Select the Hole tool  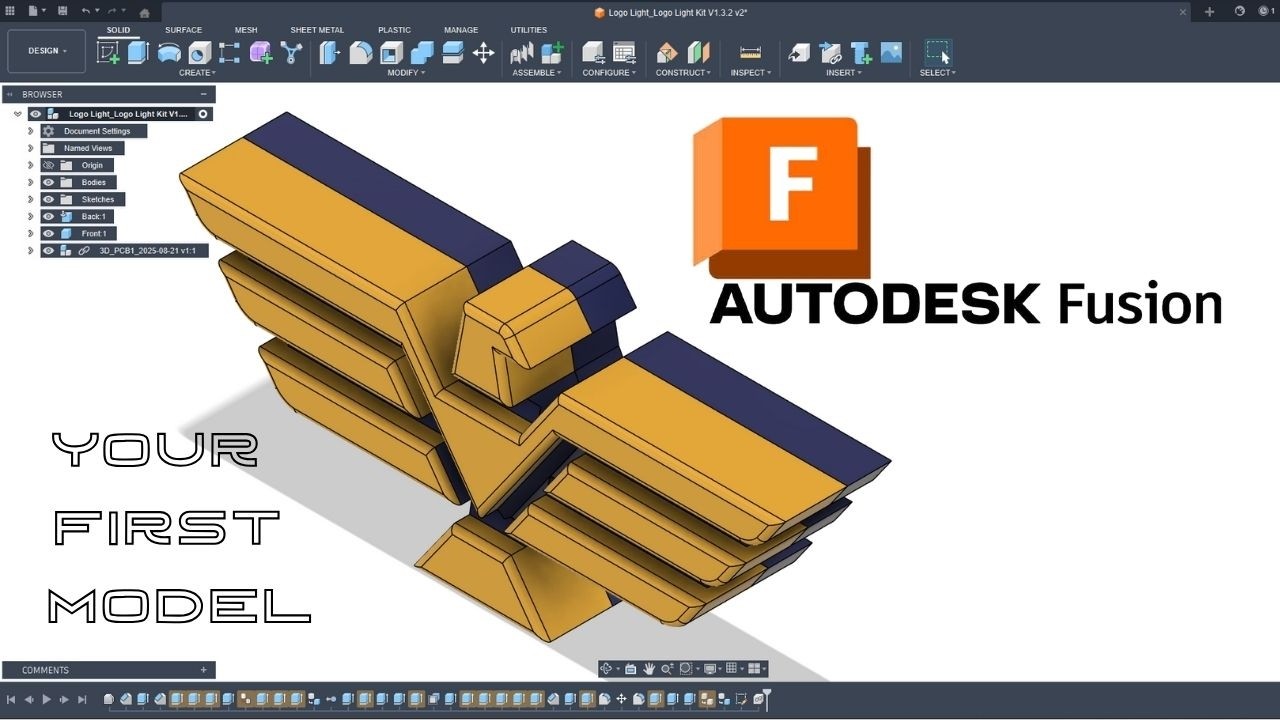200,52
